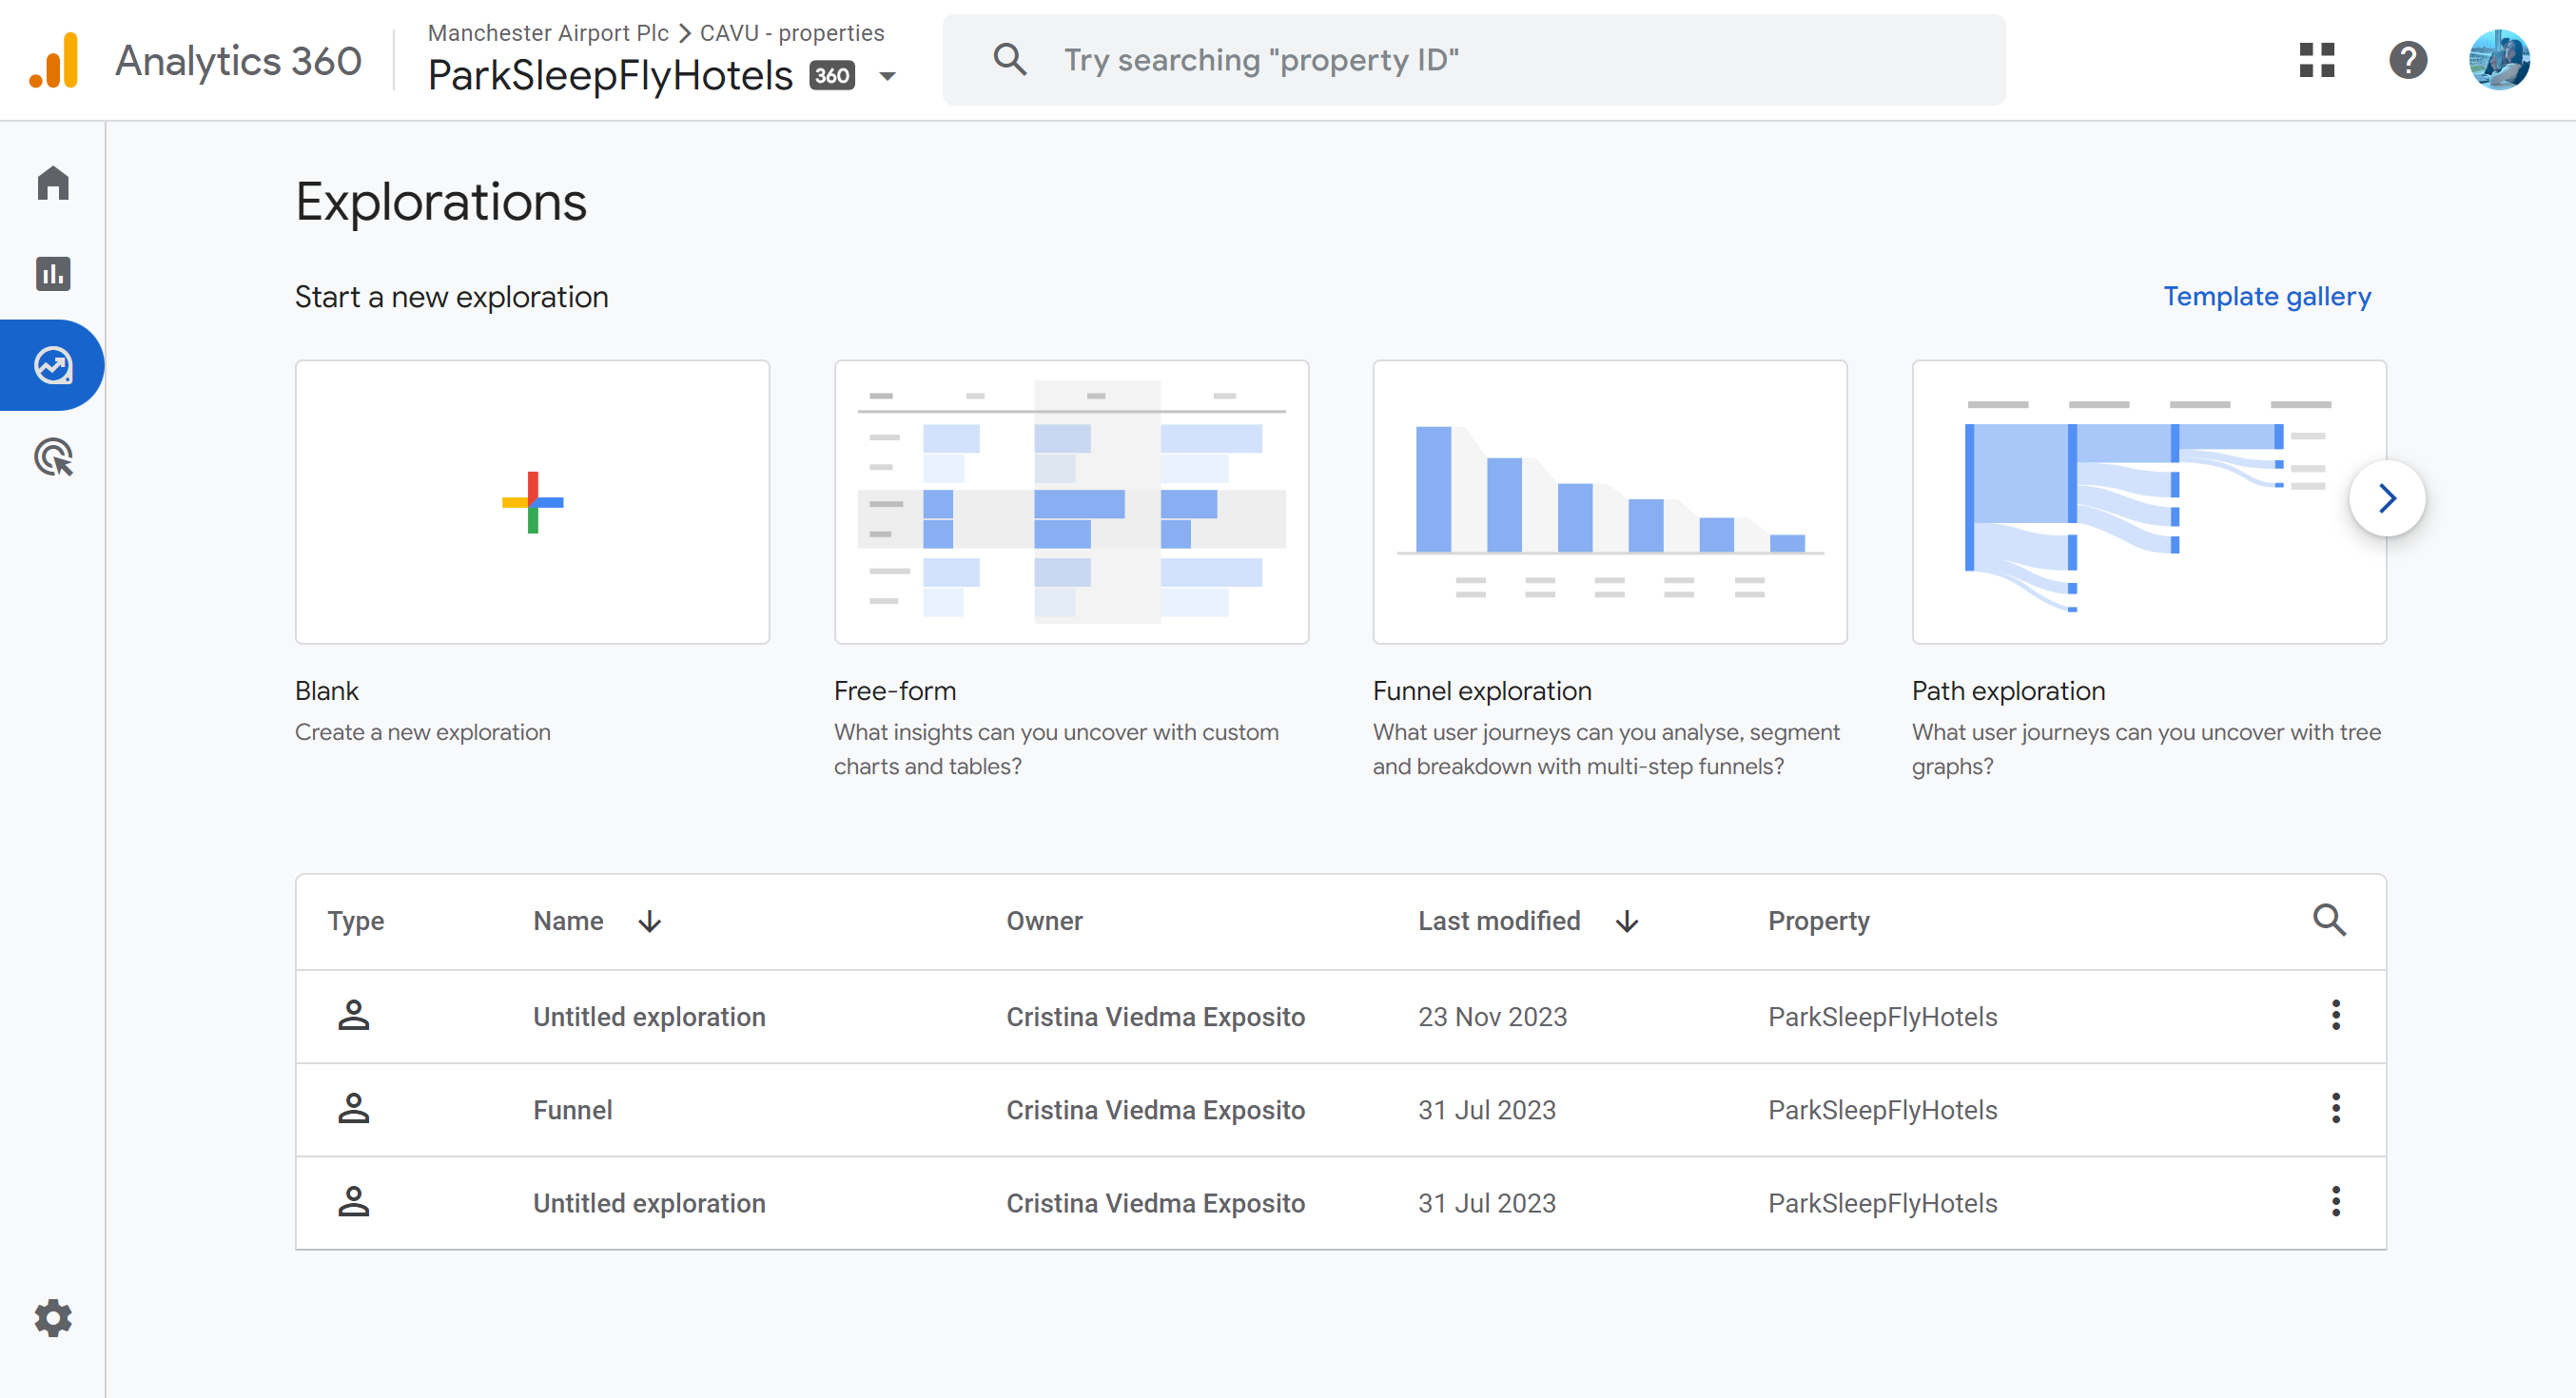Image resolution: width=2576 pixels, height=1398 pixels.
Task: Click the table search magnifier icon
Action: pos(2329,920)
